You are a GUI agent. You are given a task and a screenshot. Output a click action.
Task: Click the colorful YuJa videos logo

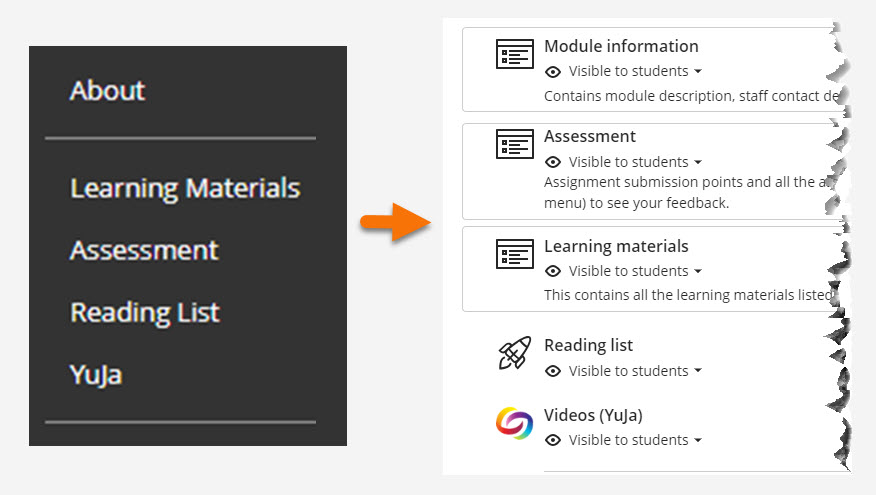515,423
